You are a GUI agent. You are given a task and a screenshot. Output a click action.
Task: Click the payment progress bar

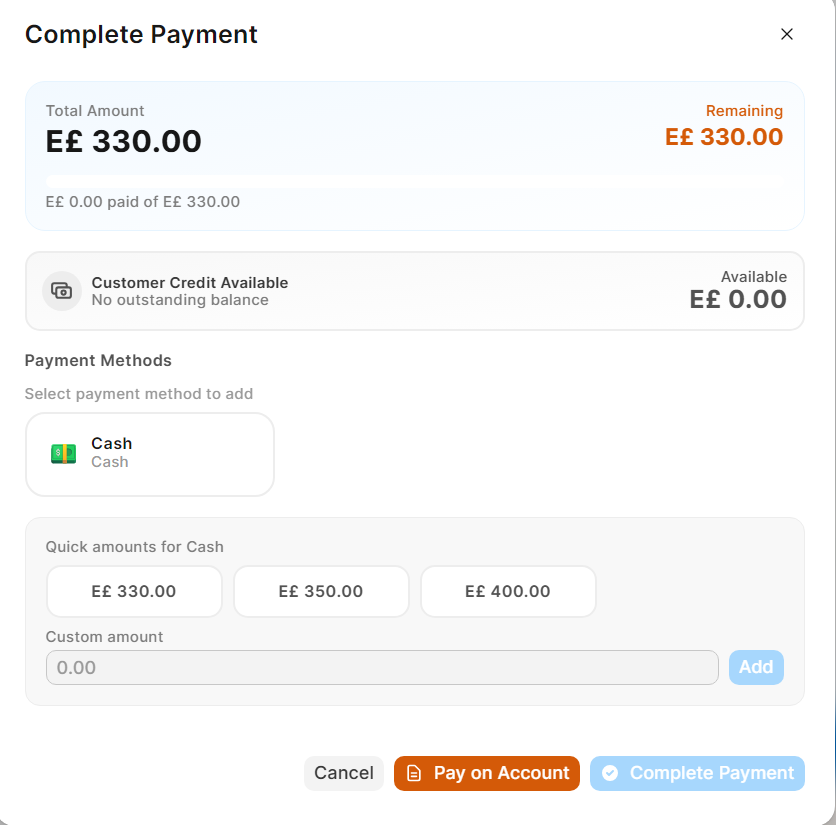[x=414, y=181]
